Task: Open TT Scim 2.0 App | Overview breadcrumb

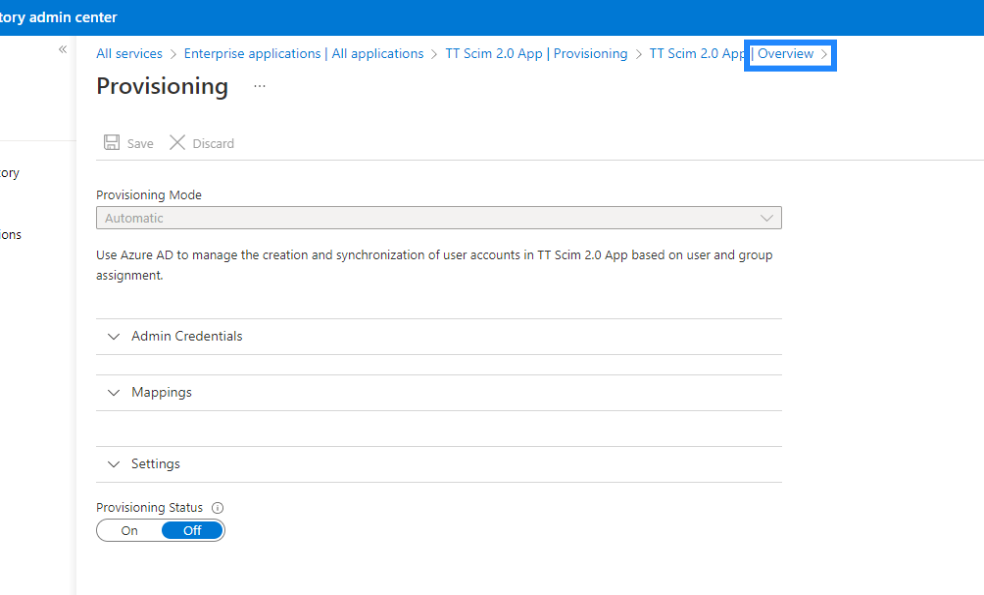Action: click(x=732, y=53)
